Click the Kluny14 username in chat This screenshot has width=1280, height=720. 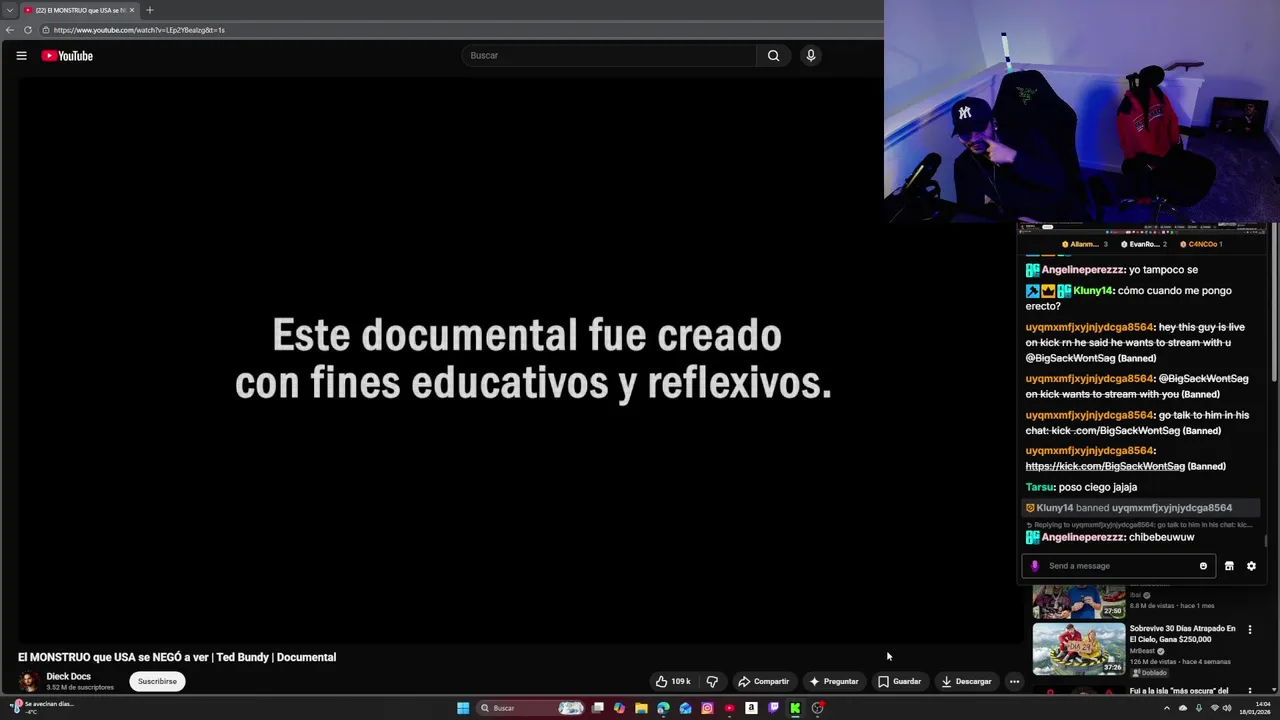pos(1093,291)
